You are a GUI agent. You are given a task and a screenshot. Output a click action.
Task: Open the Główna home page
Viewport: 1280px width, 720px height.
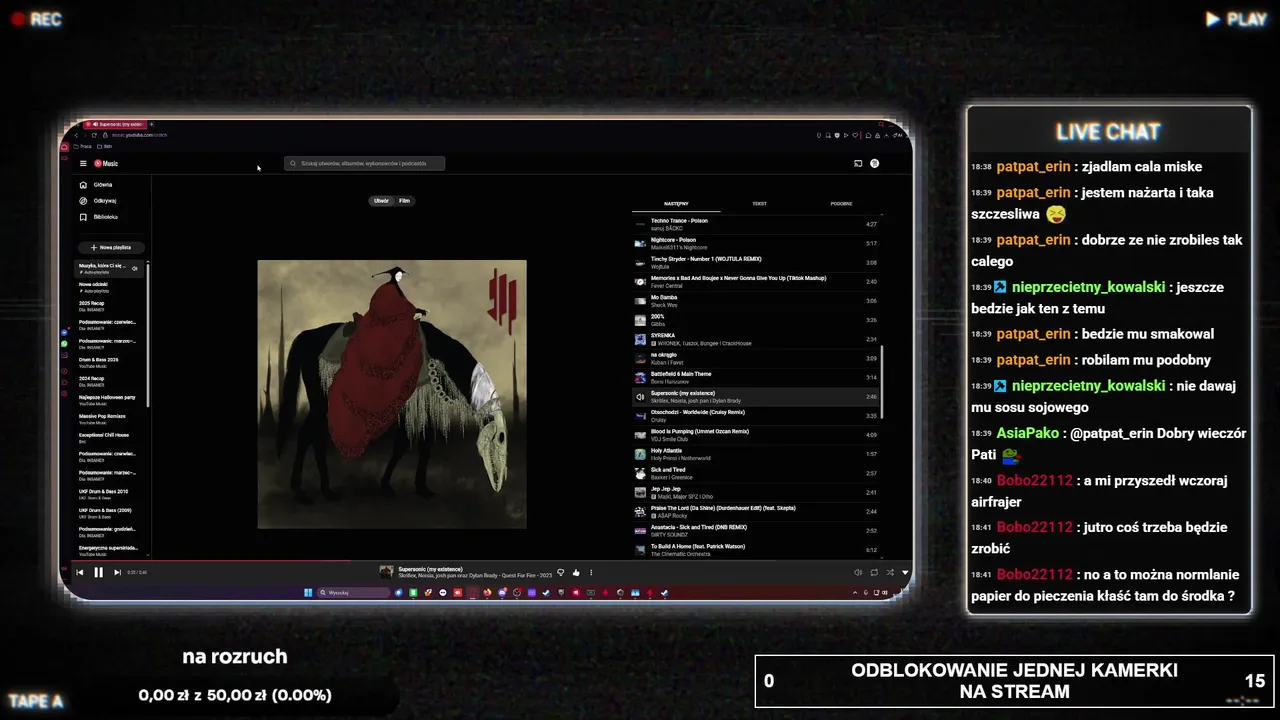[103, 185]
